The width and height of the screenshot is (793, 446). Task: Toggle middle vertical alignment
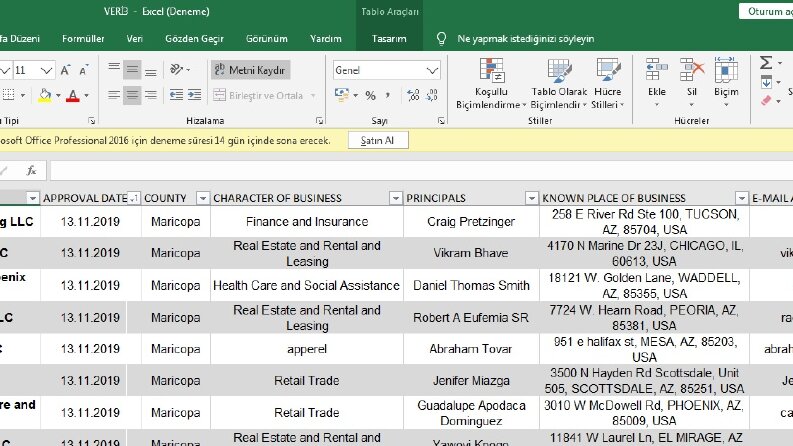132,70
